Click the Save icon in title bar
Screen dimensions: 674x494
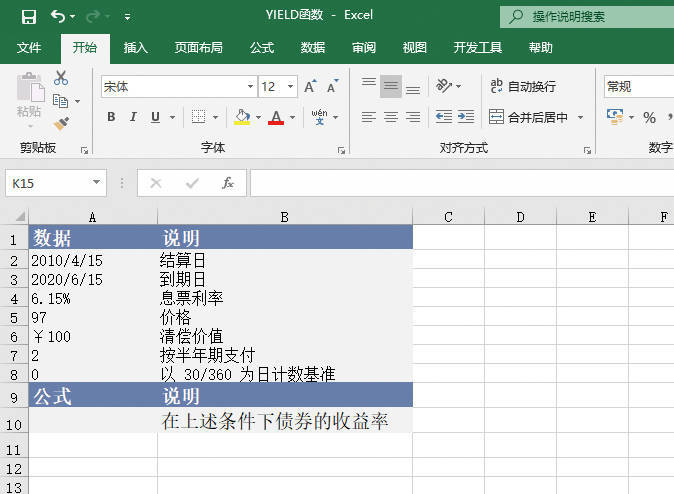coord(28,16)
